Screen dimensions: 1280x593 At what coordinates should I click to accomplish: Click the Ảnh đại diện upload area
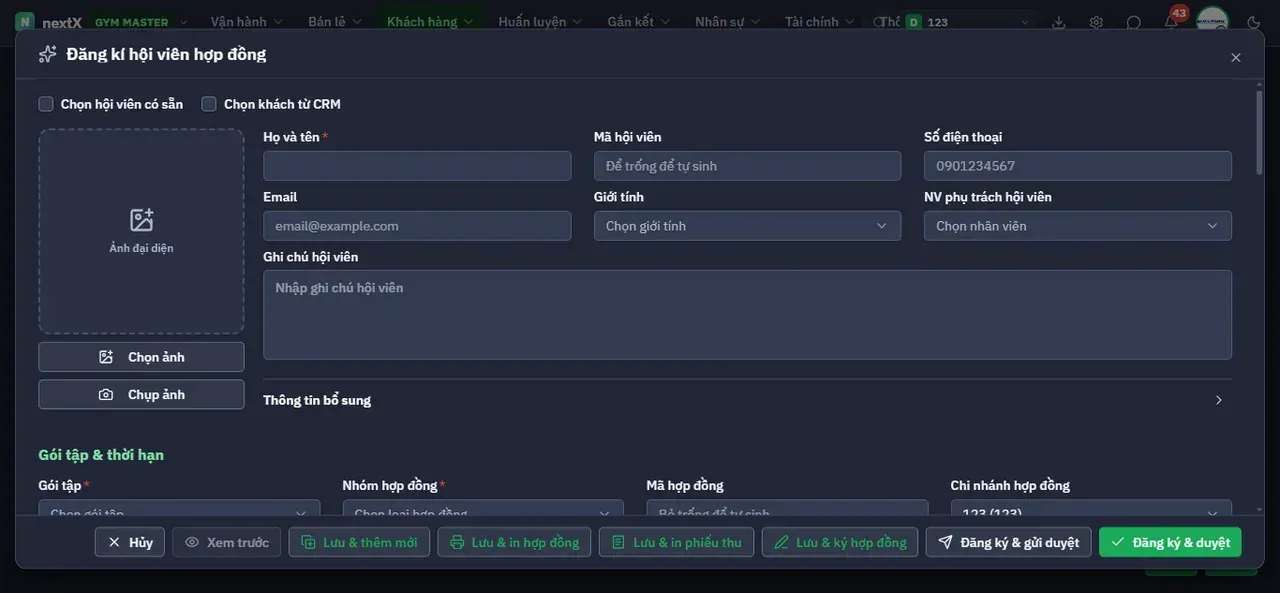point(141,231)
